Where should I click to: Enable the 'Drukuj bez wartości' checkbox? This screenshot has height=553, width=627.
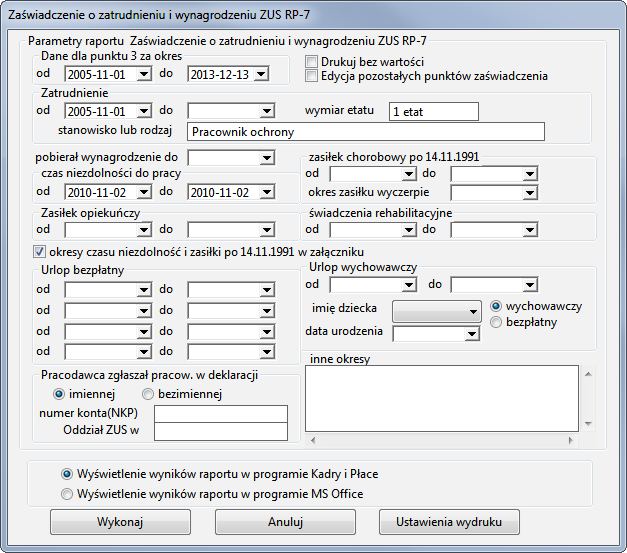click(312, 62)
